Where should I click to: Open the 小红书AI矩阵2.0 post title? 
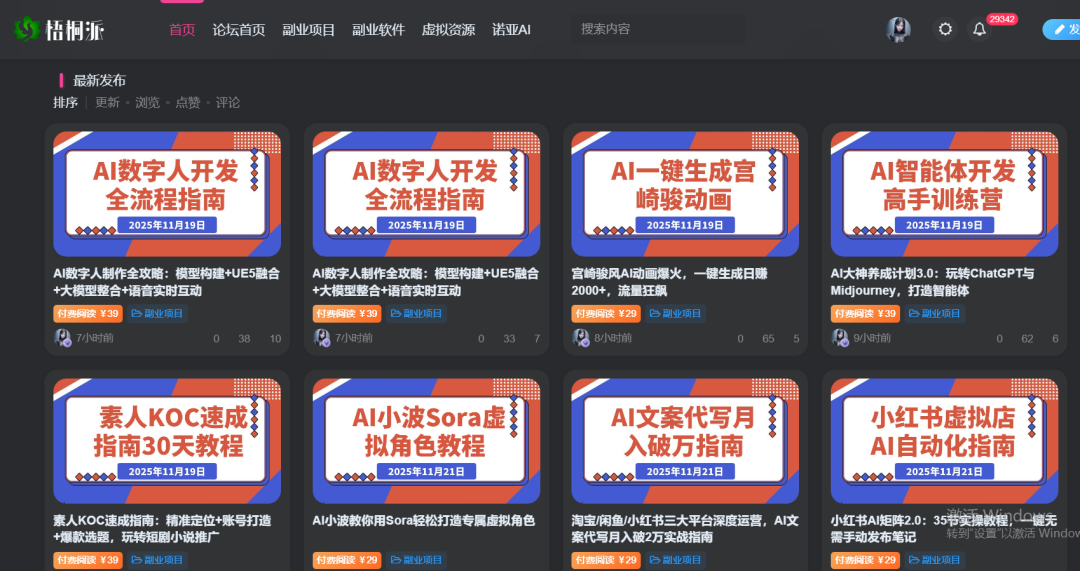click(944, 528)
